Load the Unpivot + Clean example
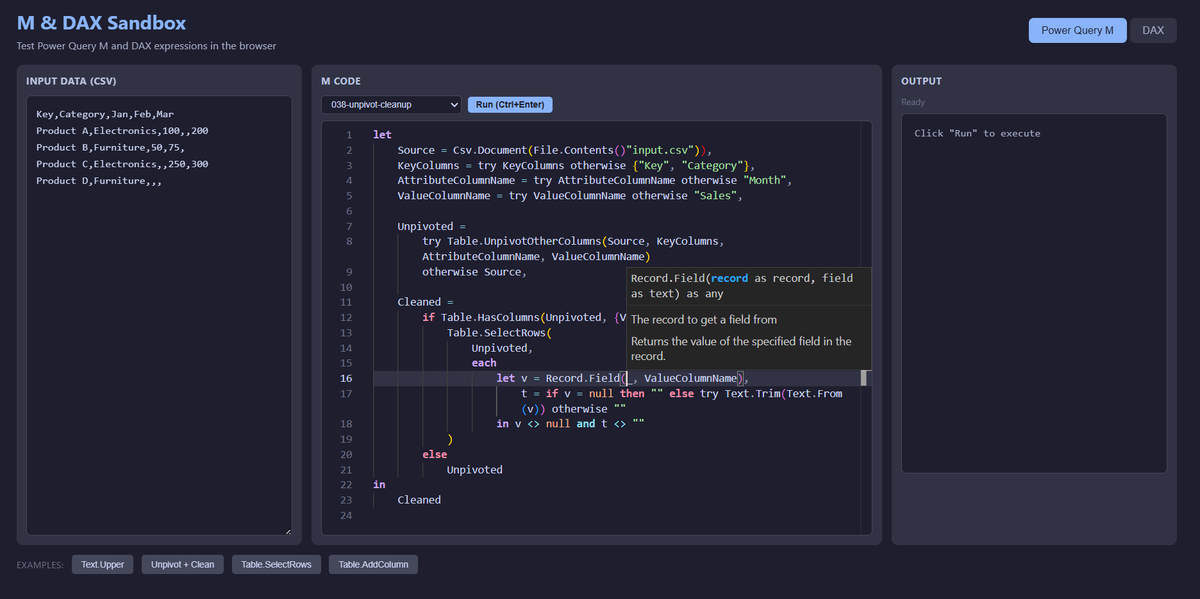This screenshot has width=1200, height=599. click(x=182, y=564)
